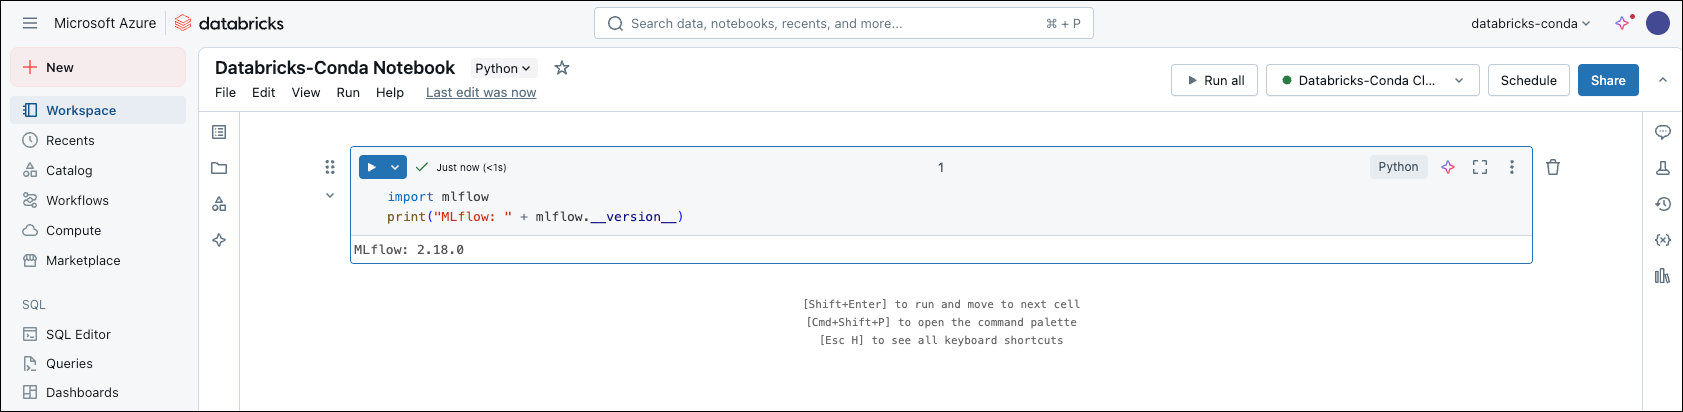This screenshot has width=1683, height=412.
Task: Click the MLflow: 2.18.0 output text
Action: coord(409,250)
